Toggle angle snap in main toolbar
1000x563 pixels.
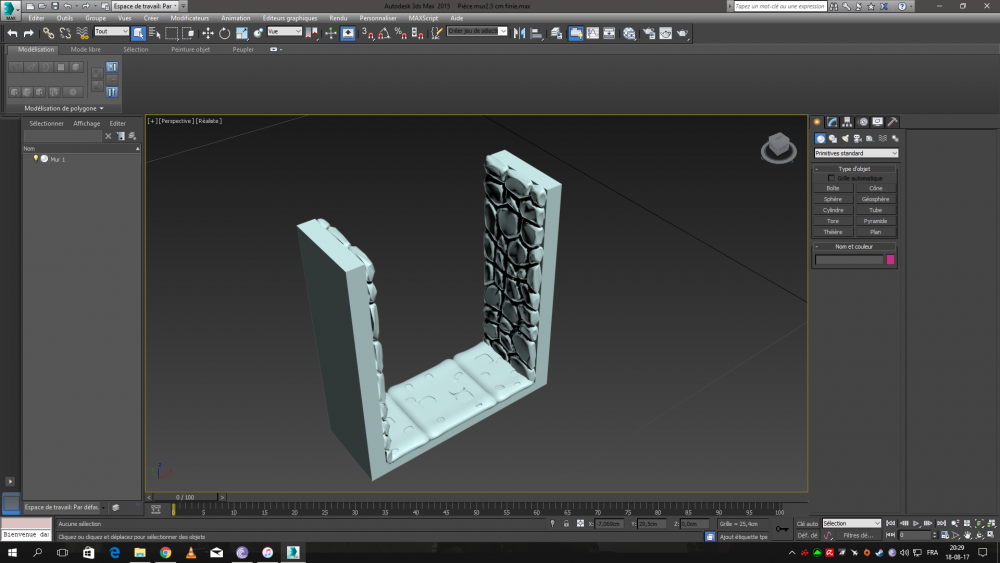point(384,33)
